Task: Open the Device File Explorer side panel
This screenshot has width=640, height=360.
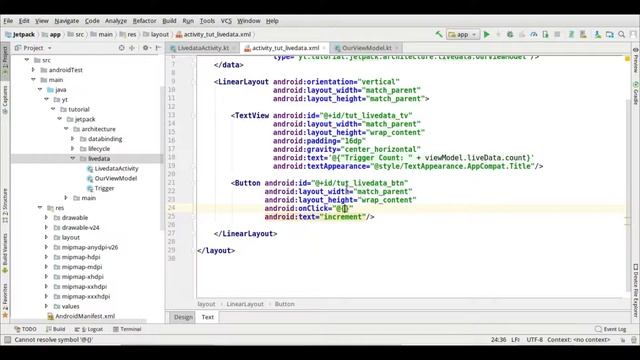Action: point(636,290)
